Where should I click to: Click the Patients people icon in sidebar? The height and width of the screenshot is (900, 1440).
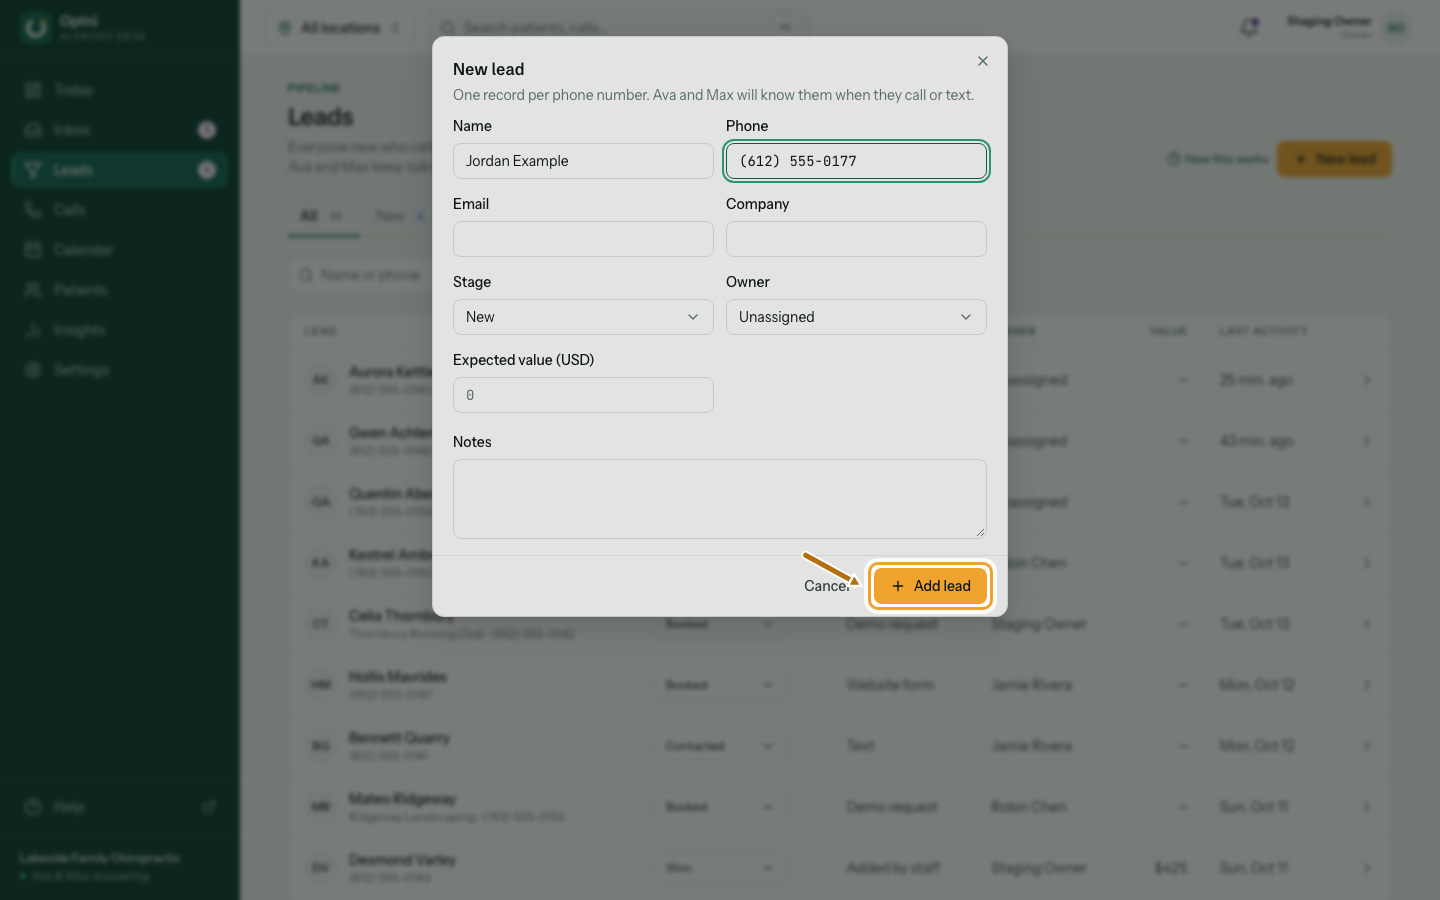[x=33, y=290]
